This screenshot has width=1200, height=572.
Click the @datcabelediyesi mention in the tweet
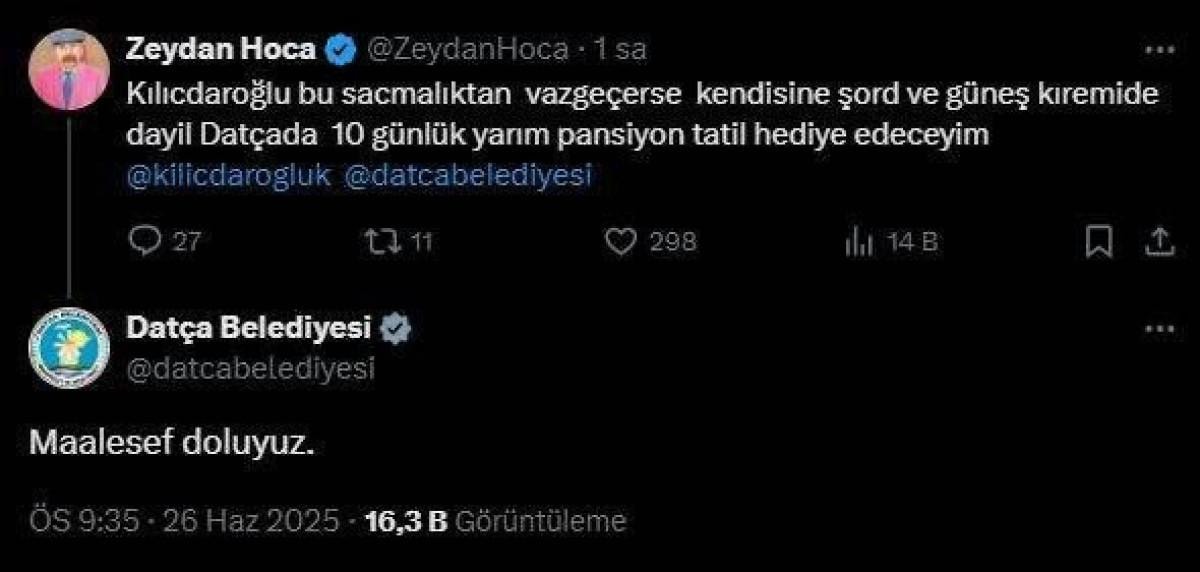[x=468, y=175]
